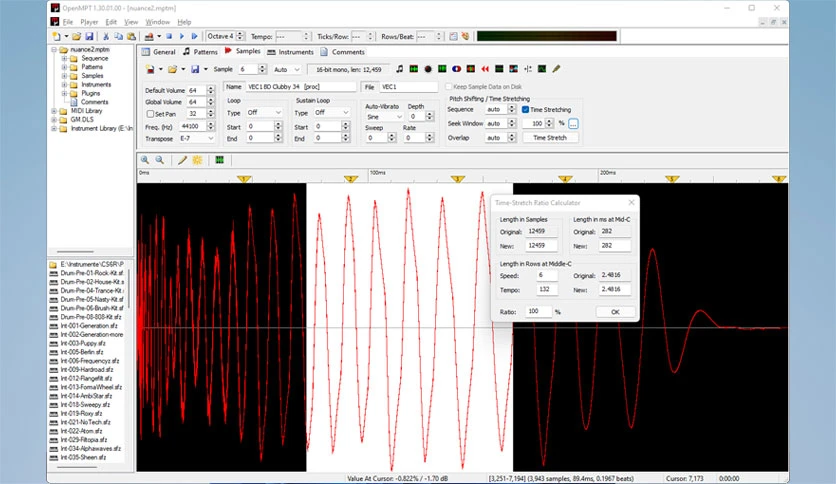Expand the MIDI Library tree node
The height and width of the screenshot is (484, 836).
[x=54, y=111]
